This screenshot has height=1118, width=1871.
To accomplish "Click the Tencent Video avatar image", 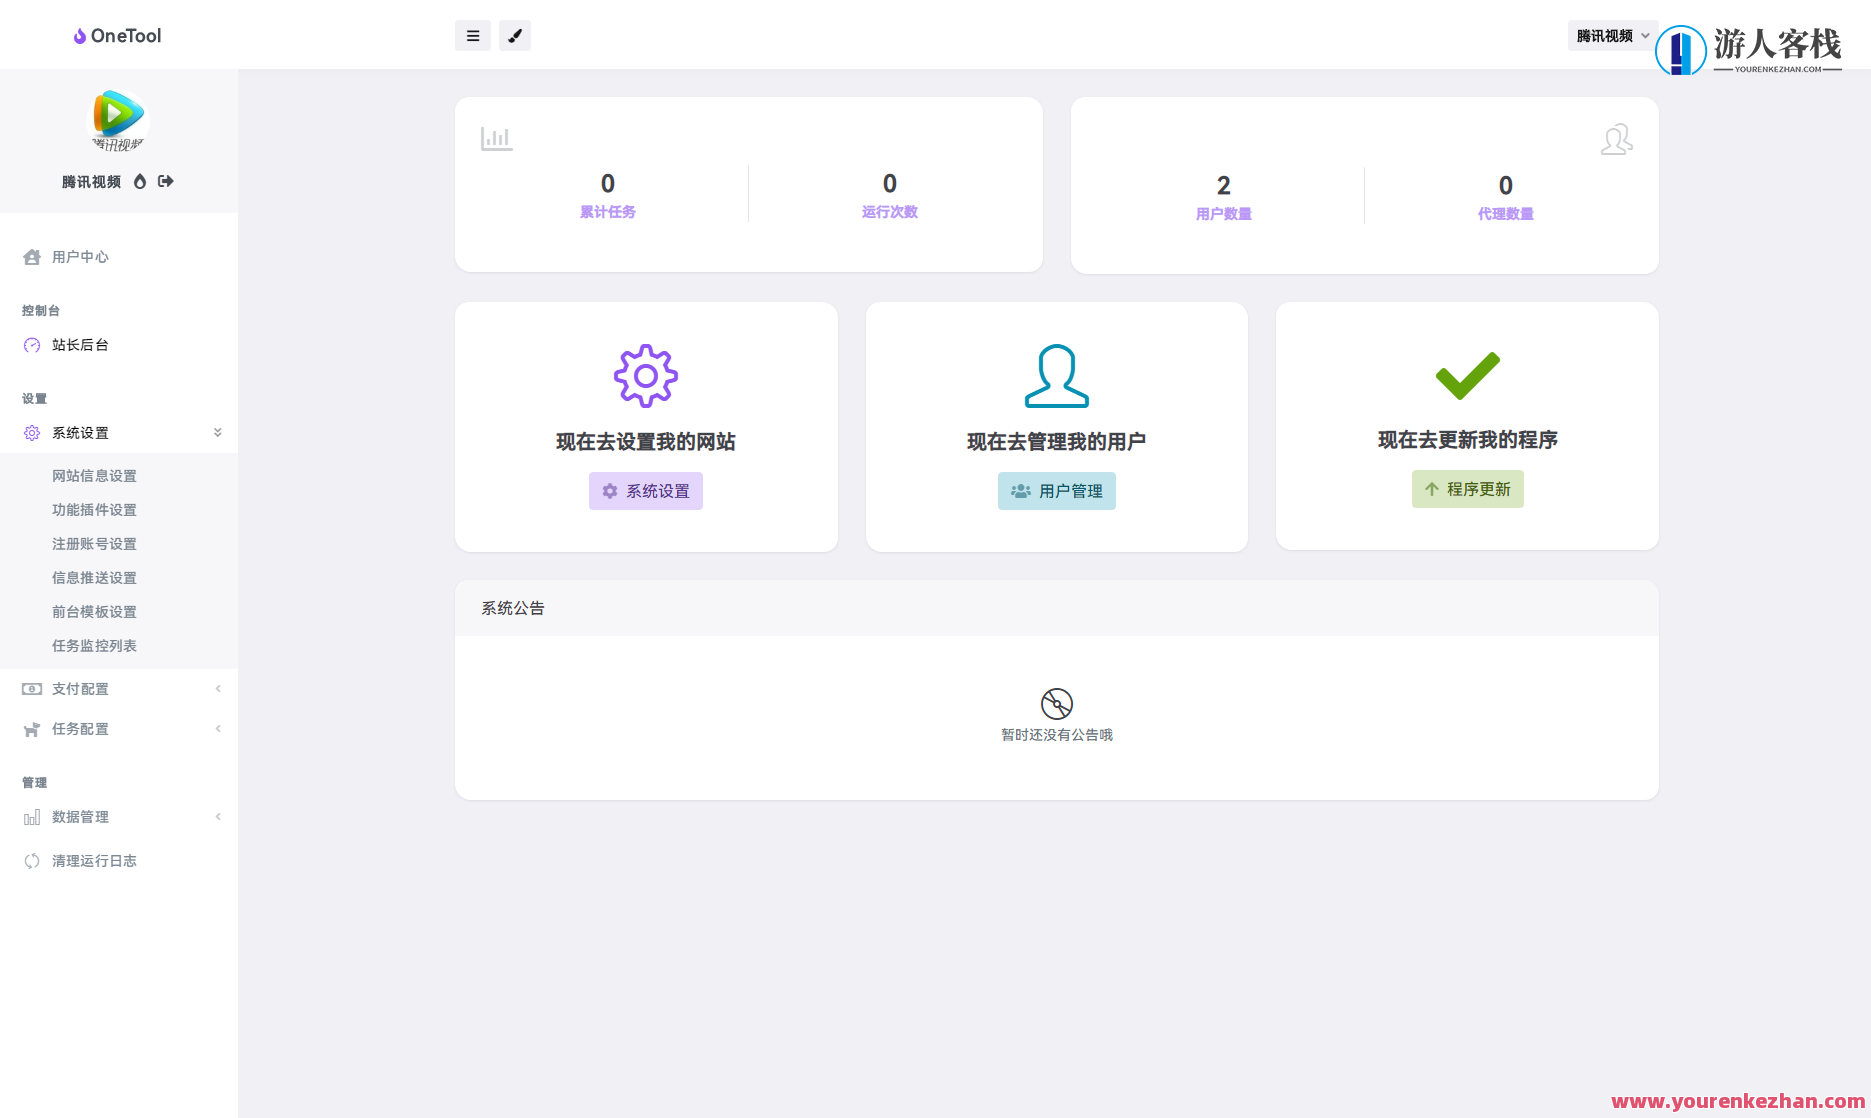I will [118, 120].
